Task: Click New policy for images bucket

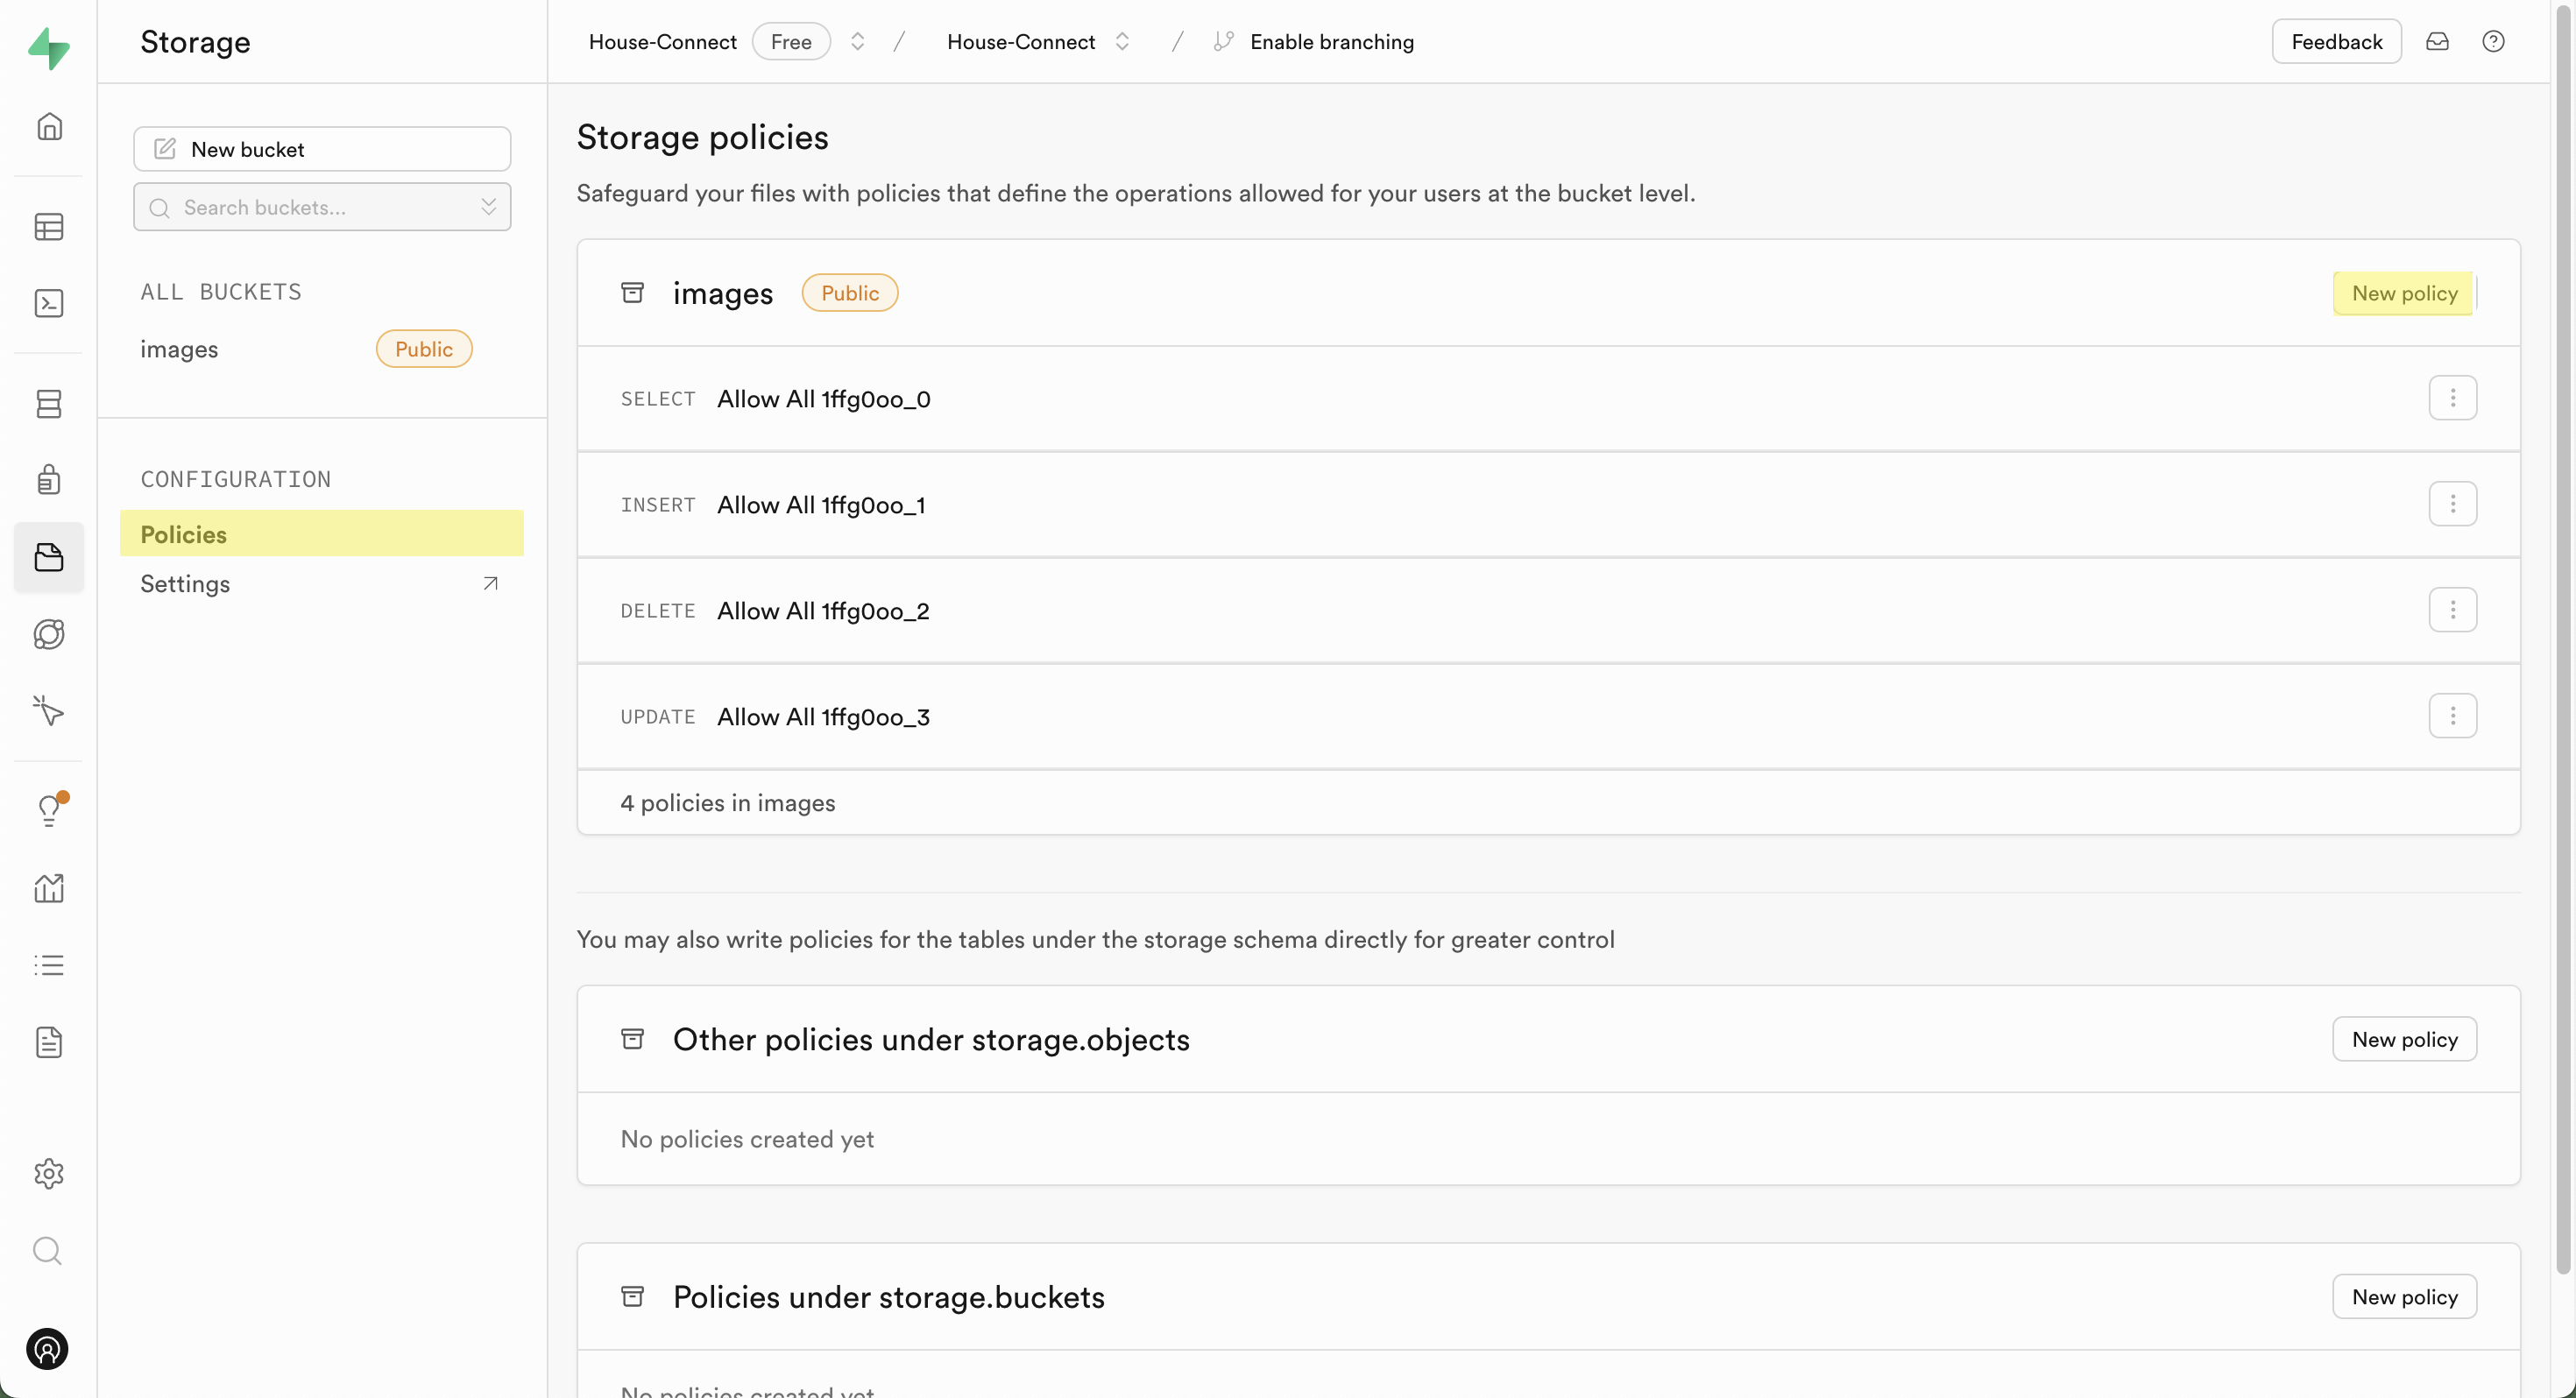Action: (2404, 293)
